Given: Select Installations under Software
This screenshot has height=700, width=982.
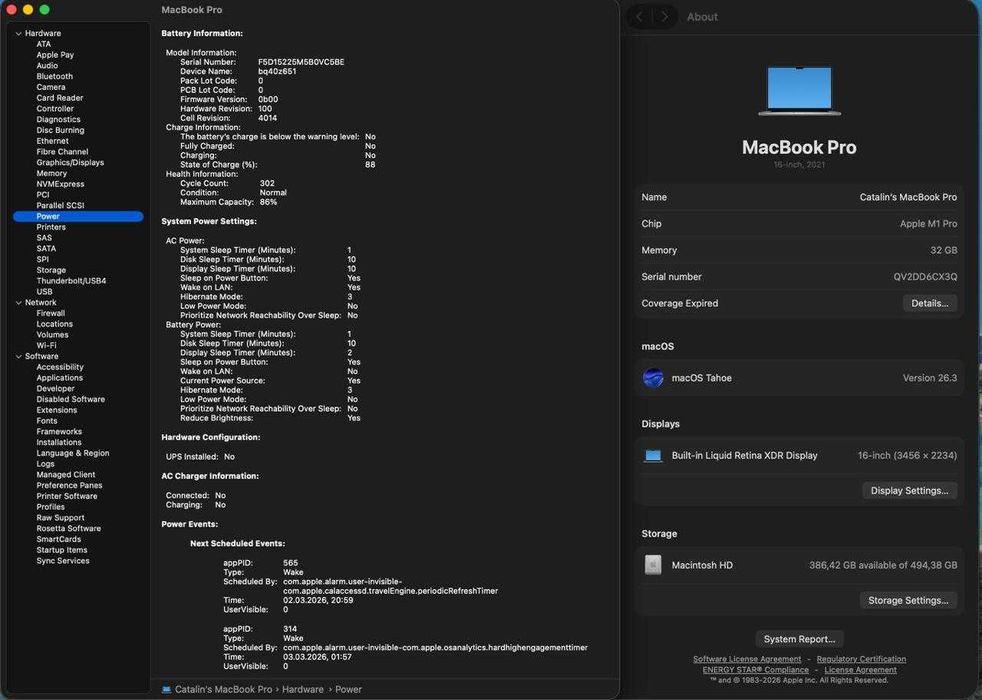Looking at the screenshot, I should (x=59, y=442).
